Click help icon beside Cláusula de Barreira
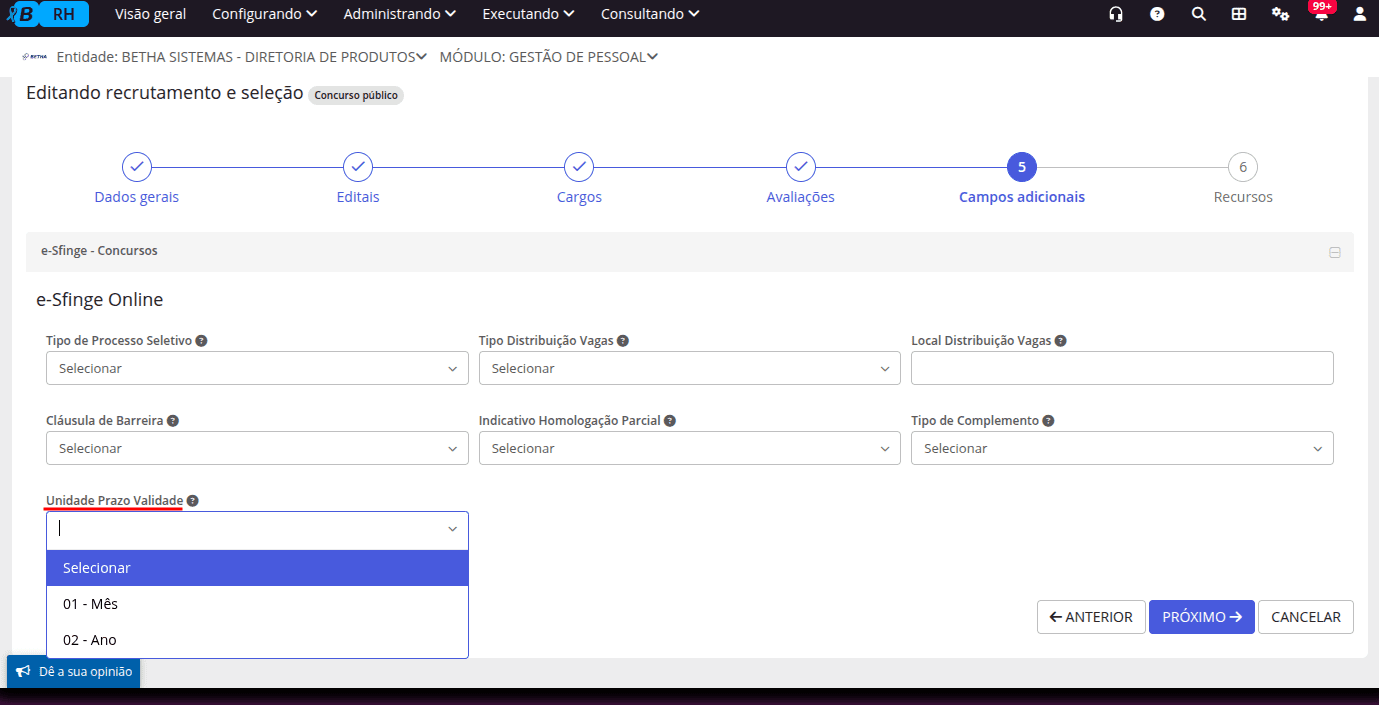The height and width of the screenshot is (705, 1379). click(x=173, y=421)
